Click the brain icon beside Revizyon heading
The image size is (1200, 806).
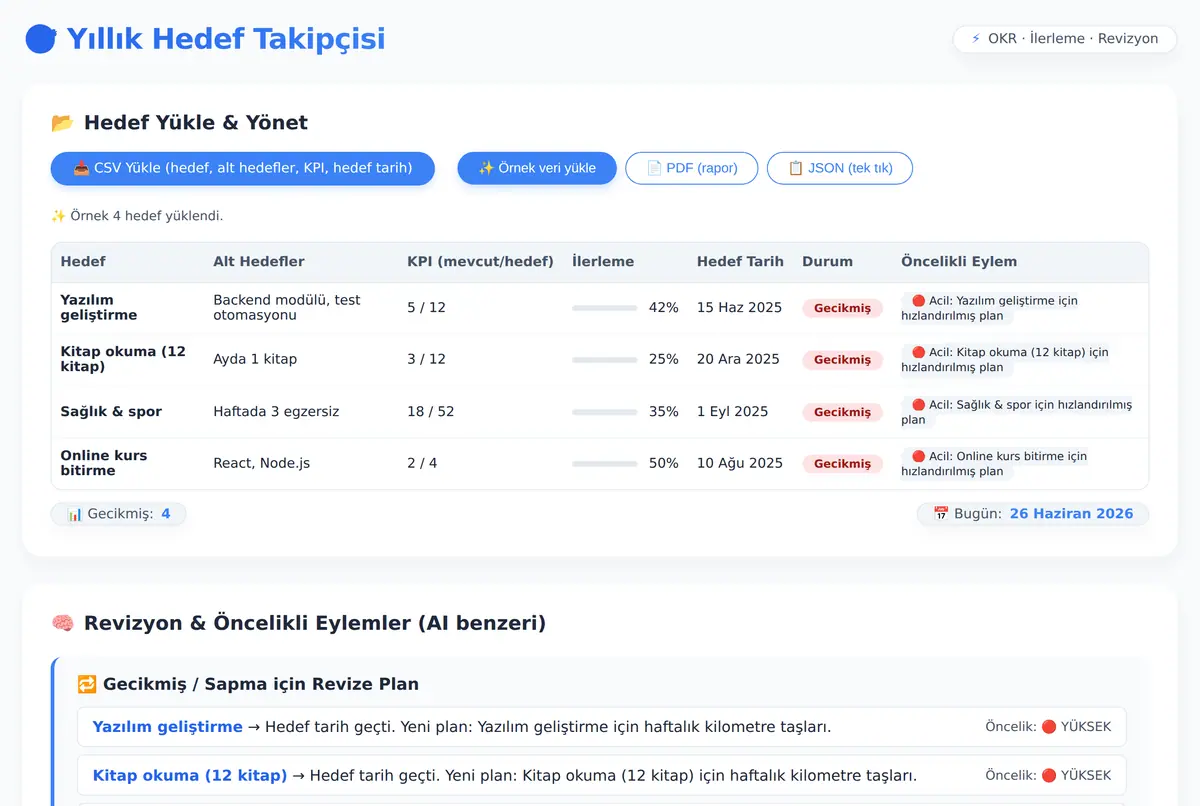[x=62, y=623]
